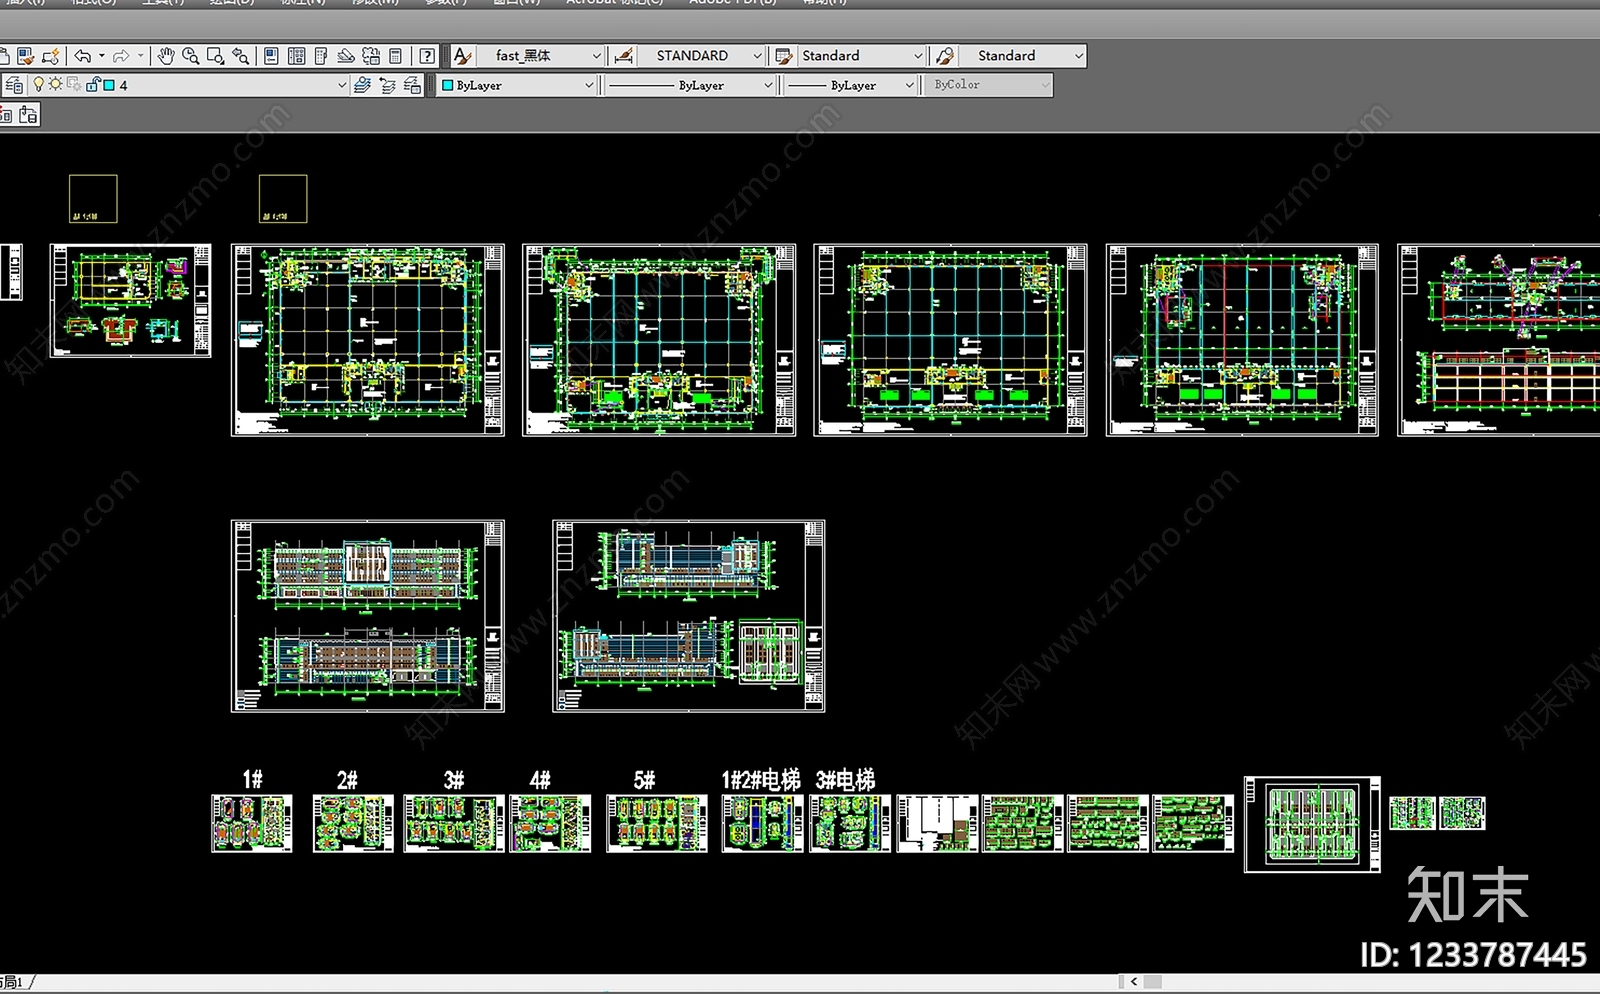Click the Redo arrow button

tap(121, 56)
